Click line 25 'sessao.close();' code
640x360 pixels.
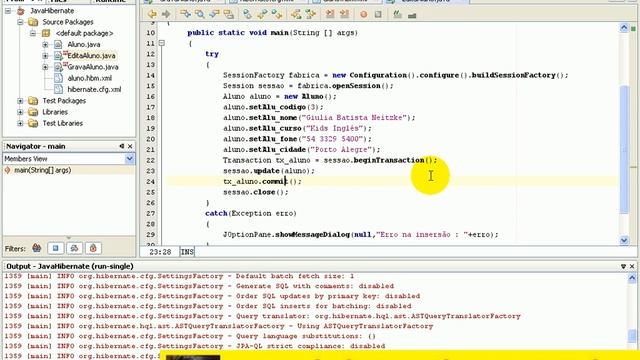coord(256,192)
